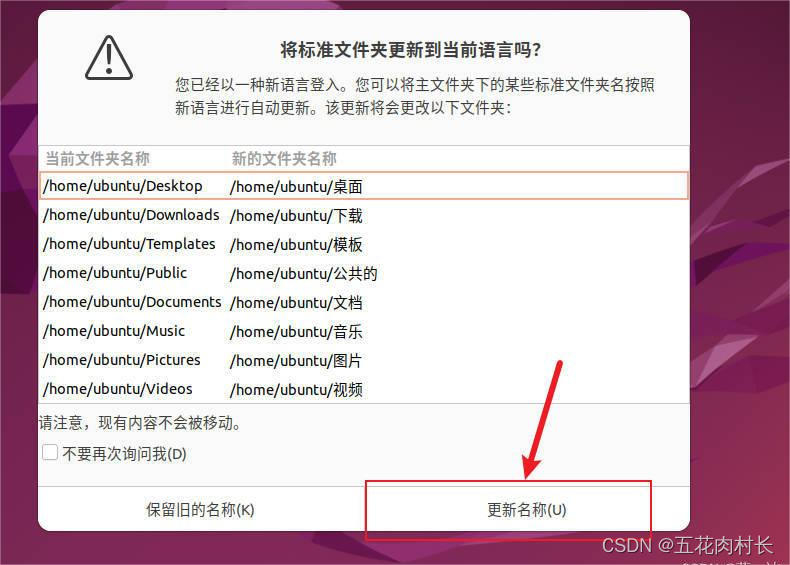
Task: Select the /home/ubuntu/Music row
Action: point(364,331)
